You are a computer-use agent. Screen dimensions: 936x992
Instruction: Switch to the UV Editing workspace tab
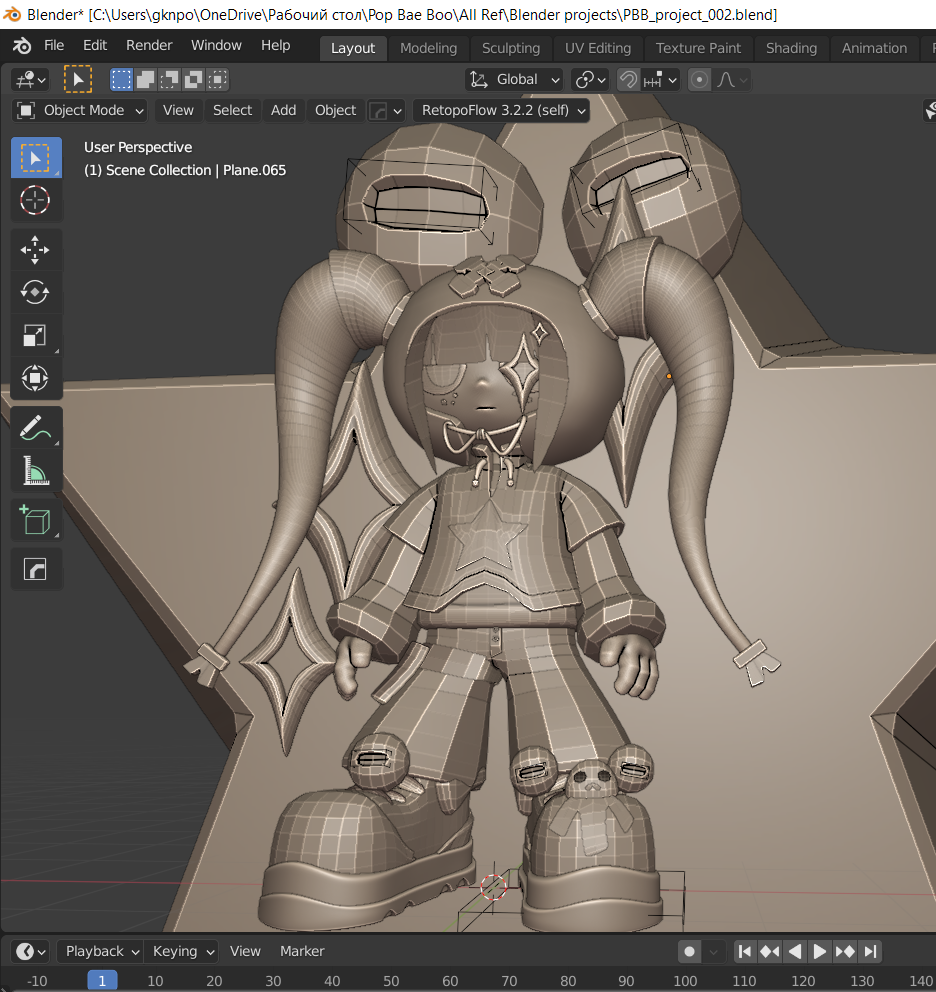(x=598, y=48)
